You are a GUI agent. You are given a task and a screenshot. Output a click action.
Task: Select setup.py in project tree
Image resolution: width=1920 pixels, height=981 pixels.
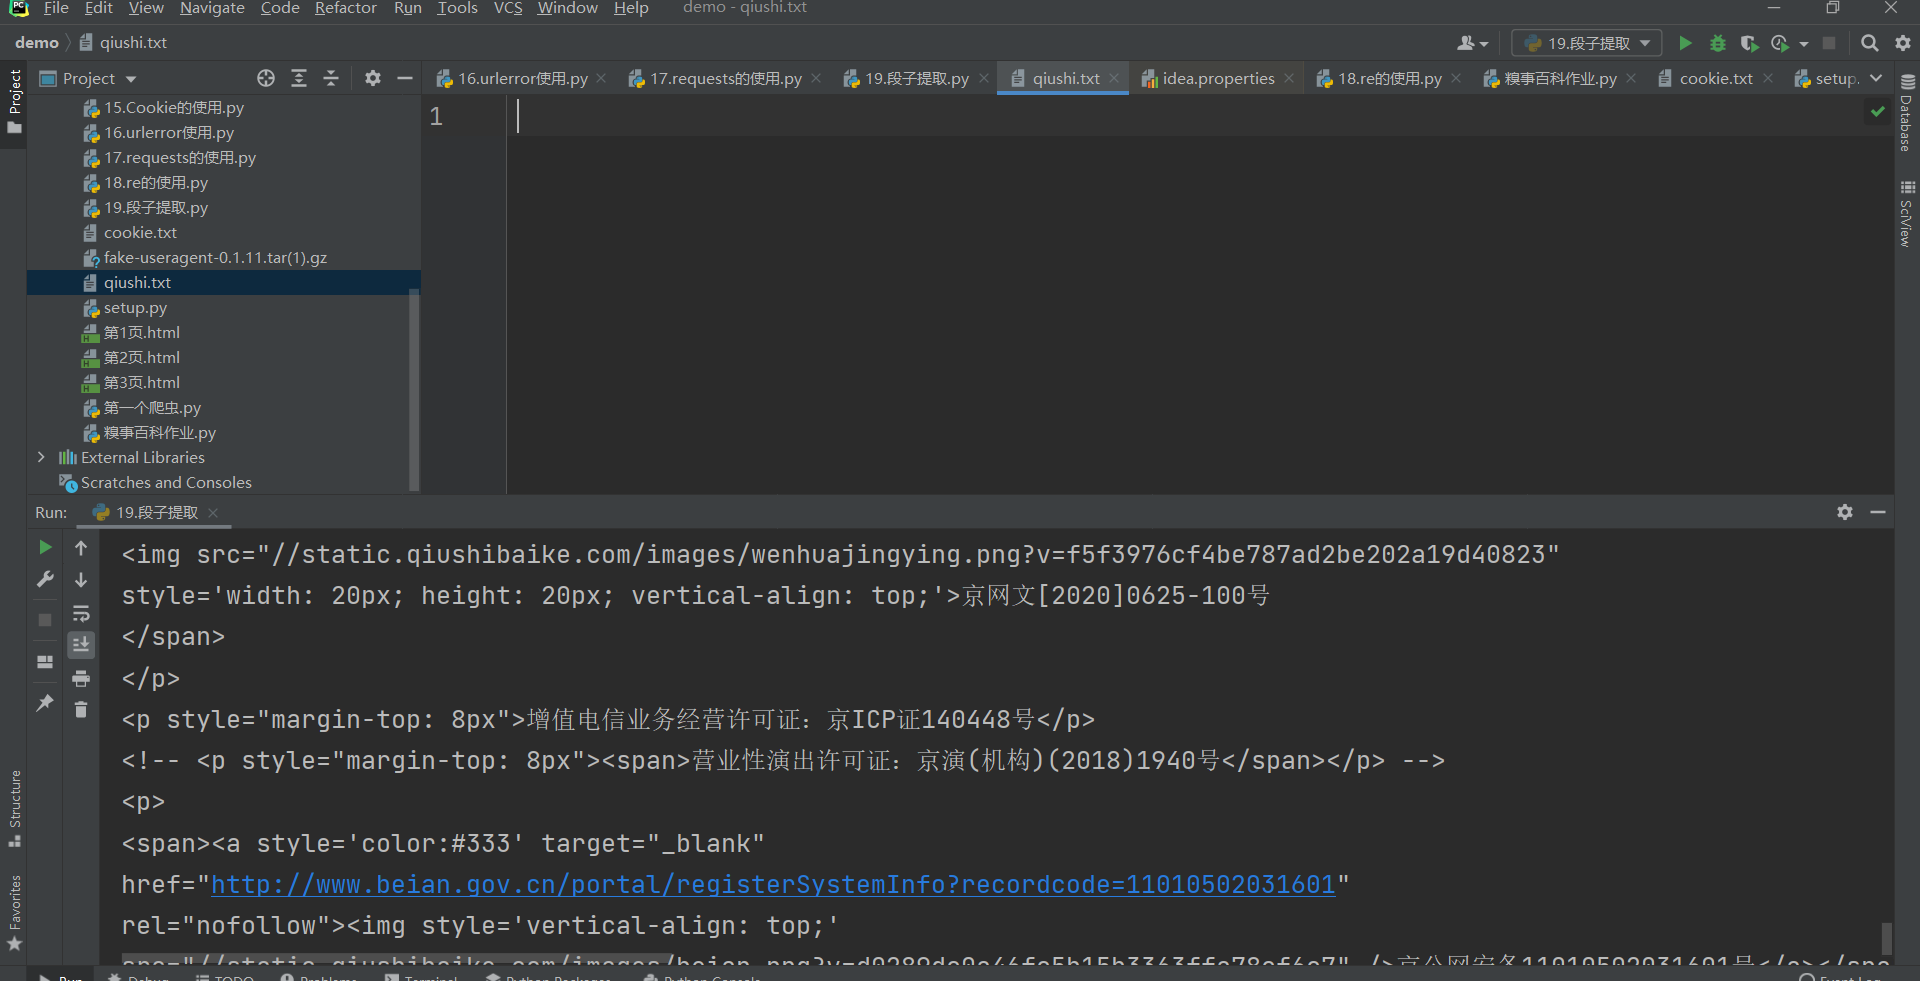click(x=135, y=307)
